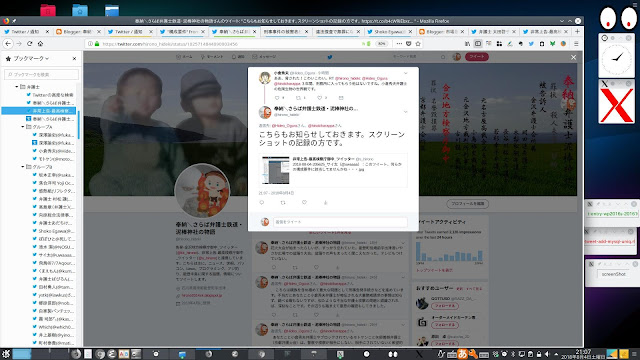
Task: Switch to first Blogger tab
Action: (76, 31)
